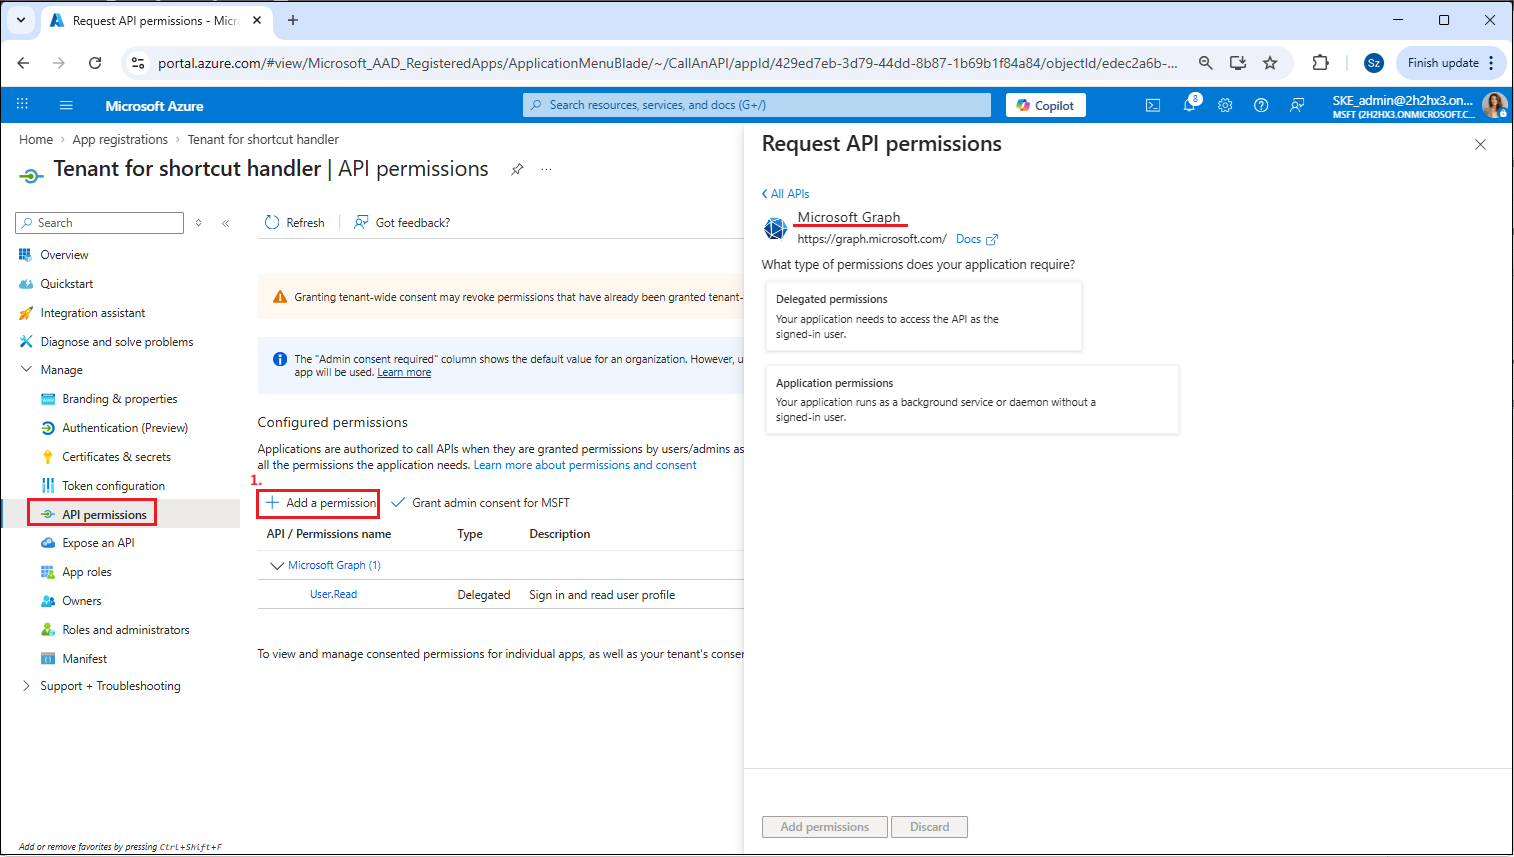This screenshot has width=1514, height=857.
Task: Expand Support + Troubleshooting section
Action: click(x=26, y=686)
